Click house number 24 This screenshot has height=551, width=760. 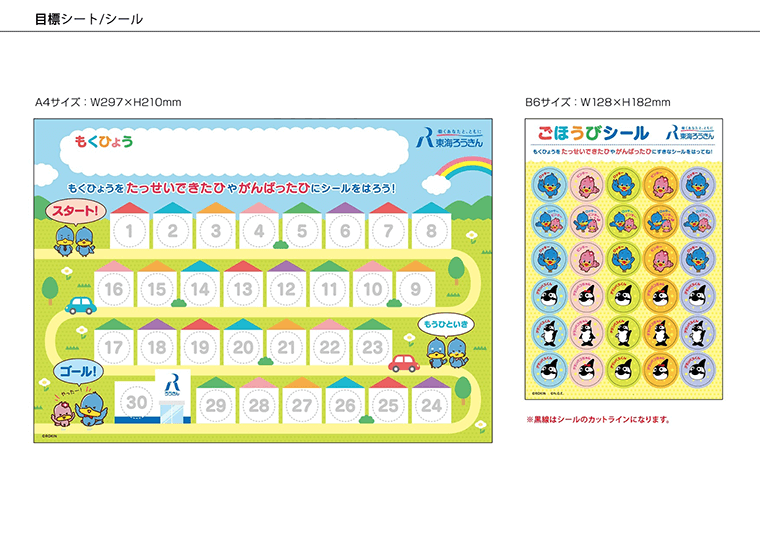click(431, 400)
